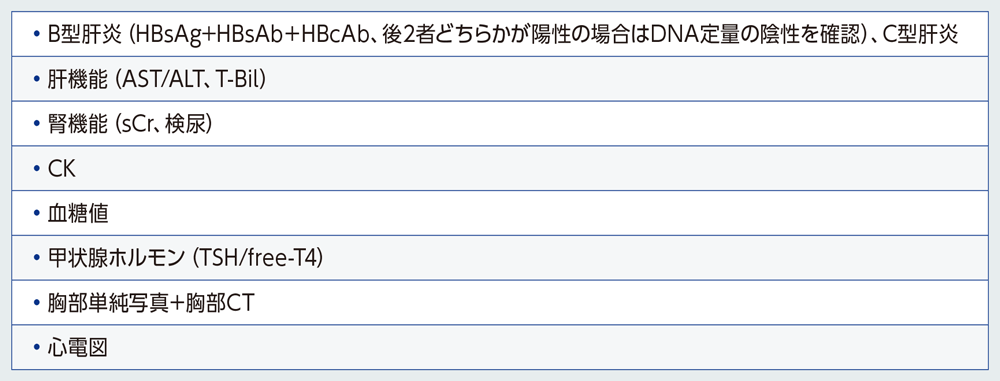
Task: Select the 腎機能 (sCr, 検尿) row
Action: pyautogui.click(x=500, y=124)
